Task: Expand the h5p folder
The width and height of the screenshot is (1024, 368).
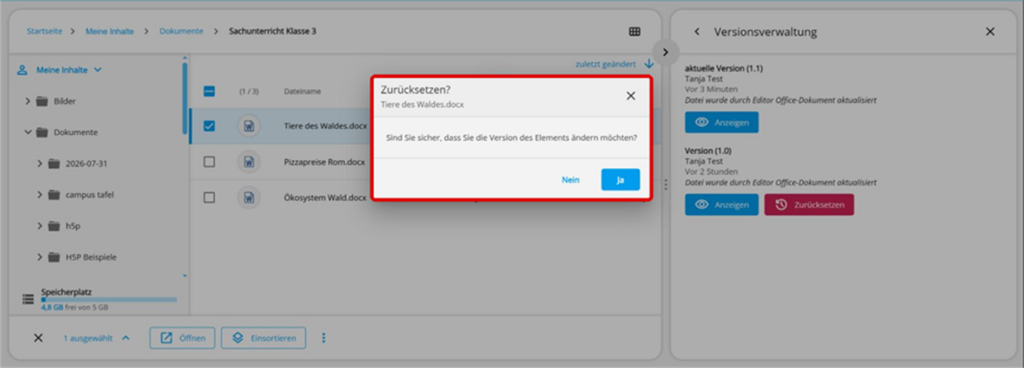Action: click(x=40, y=226)
